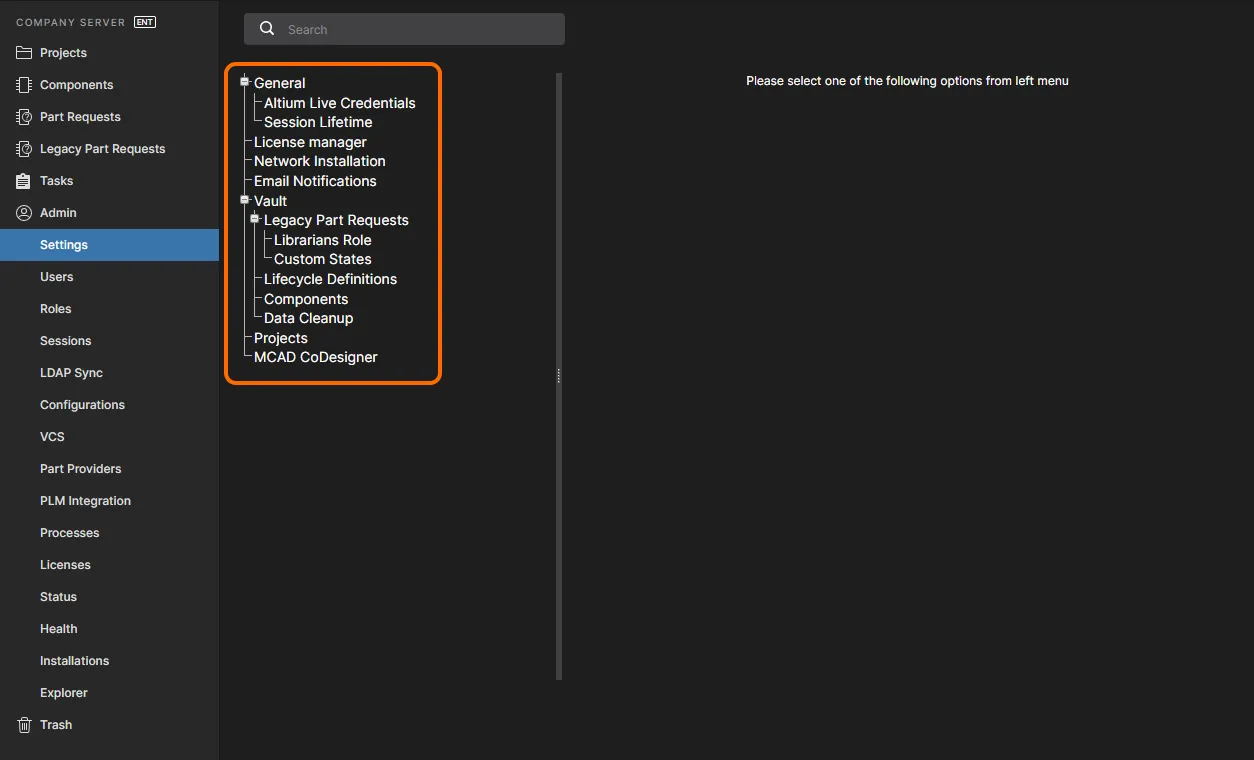This screenshot has width=1254, height=760.
Task: Click the Legacy Part Requests icon
Action: (24, 149)
